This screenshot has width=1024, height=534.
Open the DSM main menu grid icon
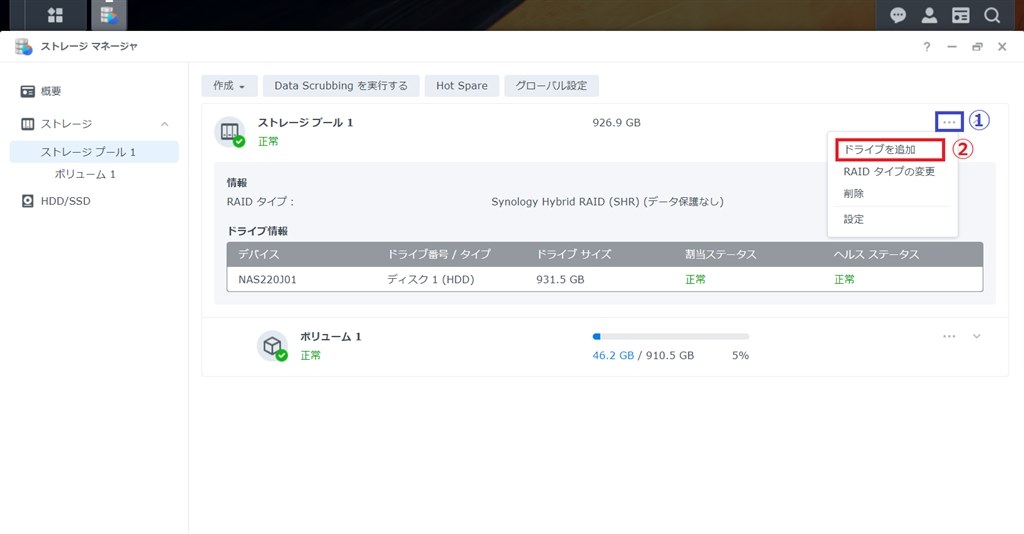56,15
